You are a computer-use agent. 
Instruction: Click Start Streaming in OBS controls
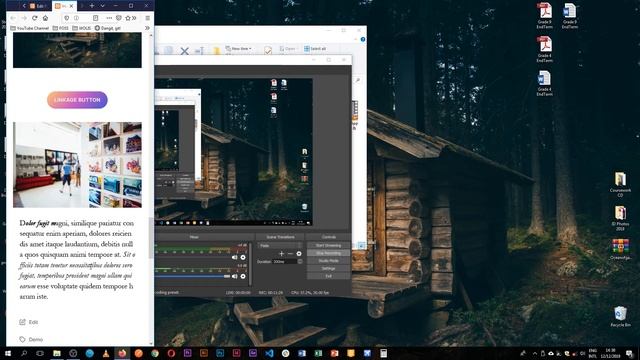[328, 245]
